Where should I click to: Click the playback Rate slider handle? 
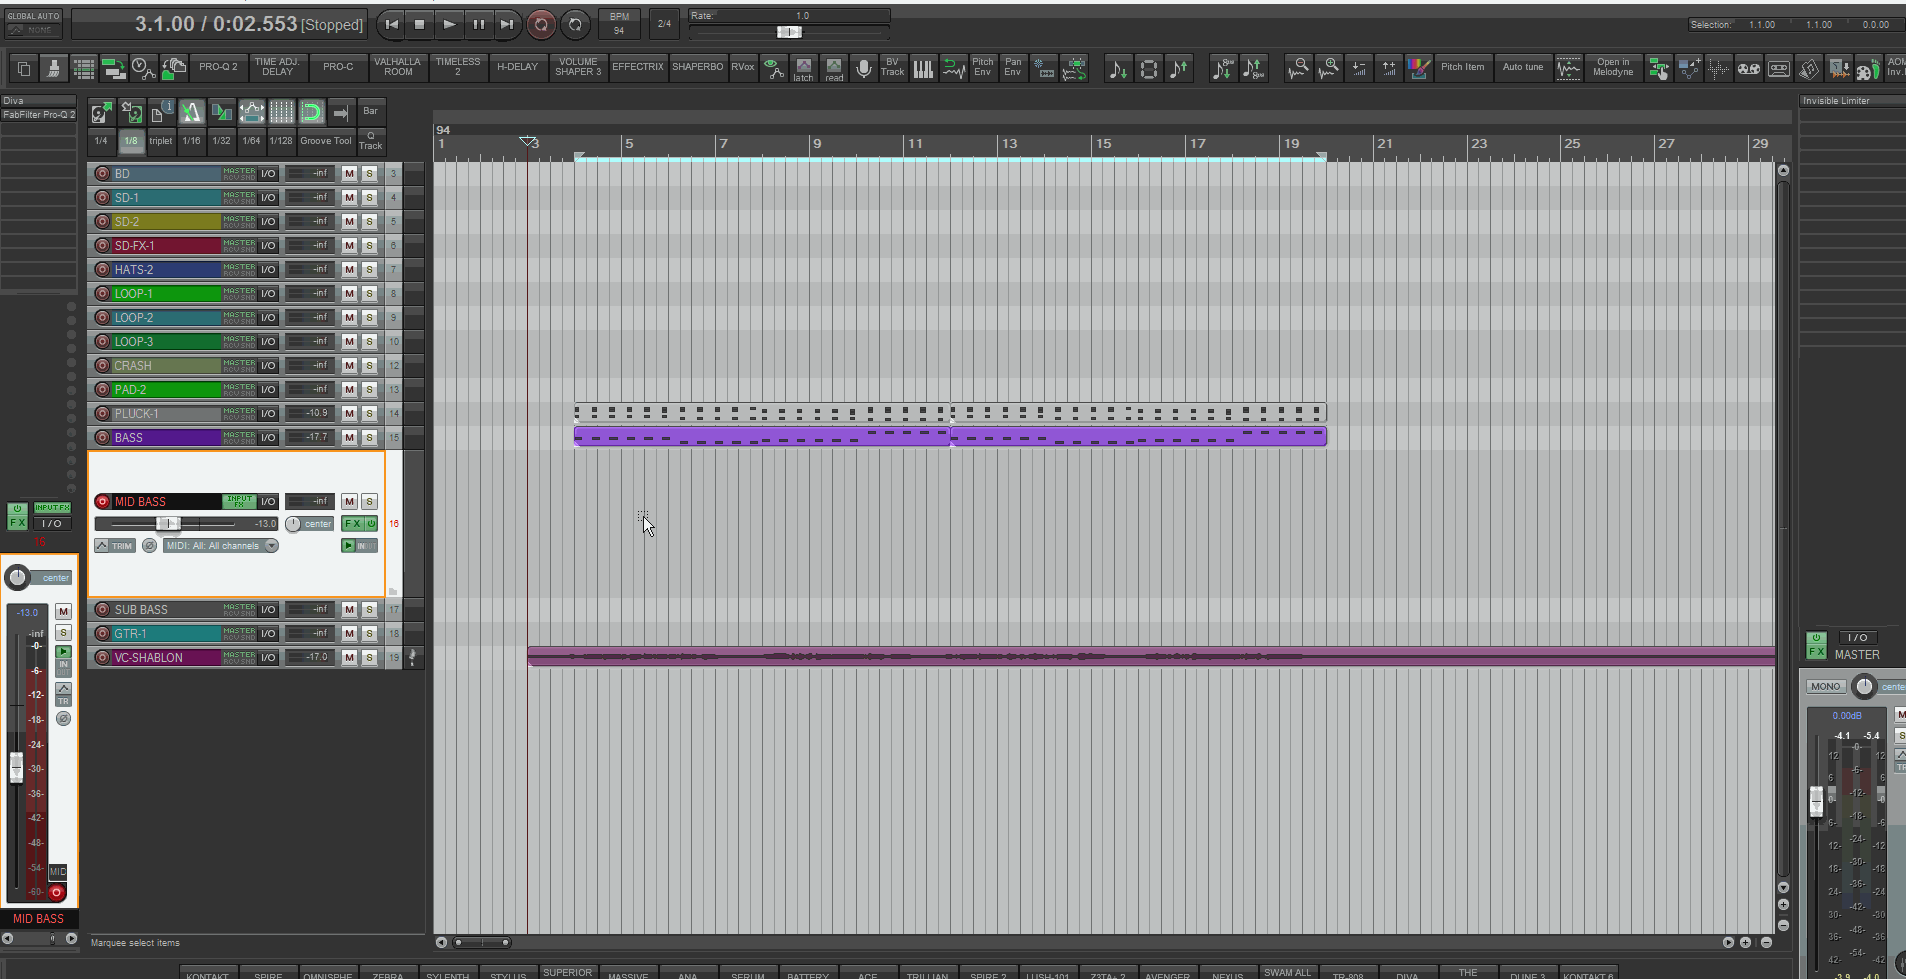pos(789,32)
